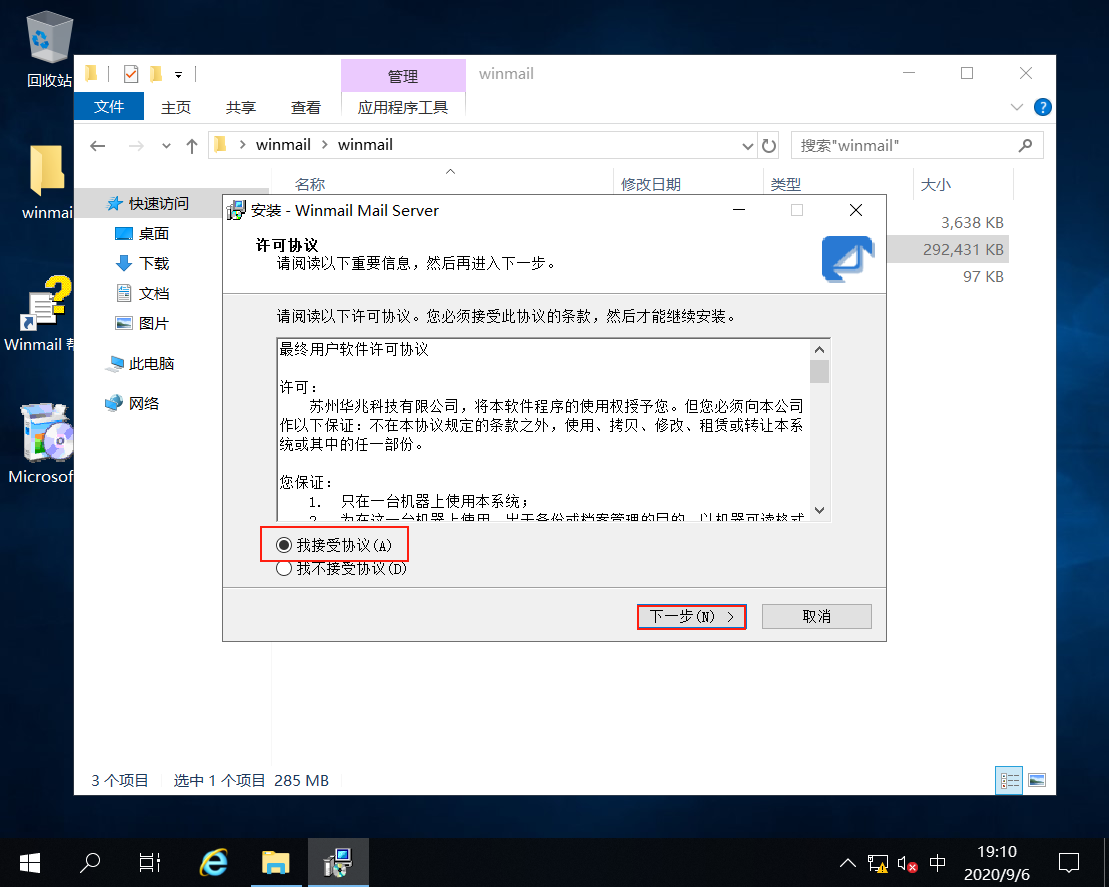Viewport: 1109px width, 887px height.
Task: Sort by 修改日期 column header
Action: 651,184
